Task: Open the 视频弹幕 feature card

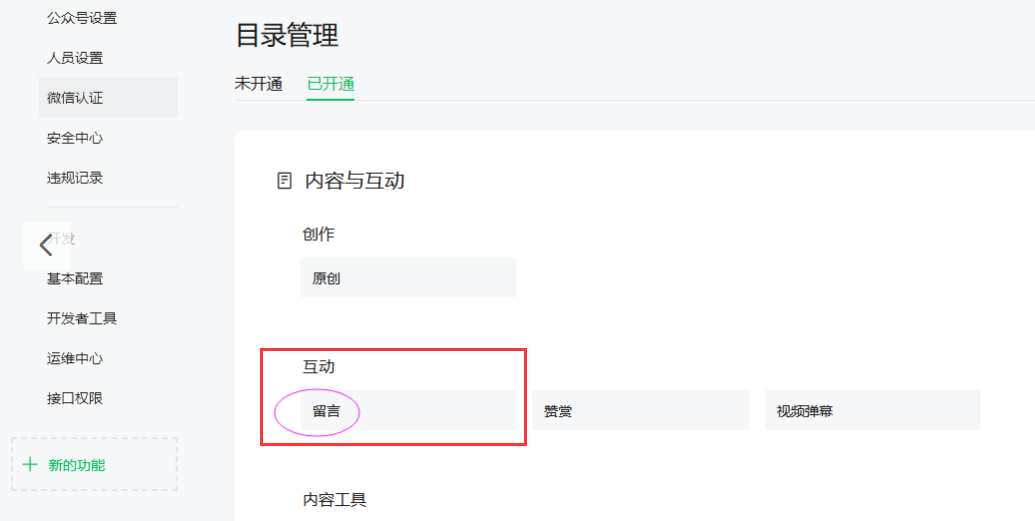Action: coord(872,411)
